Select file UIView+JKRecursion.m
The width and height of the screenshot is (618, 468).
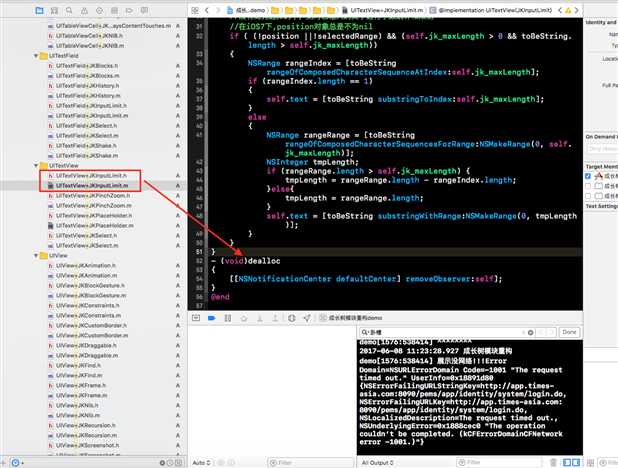pyautogui.click(x=86, y=435)
